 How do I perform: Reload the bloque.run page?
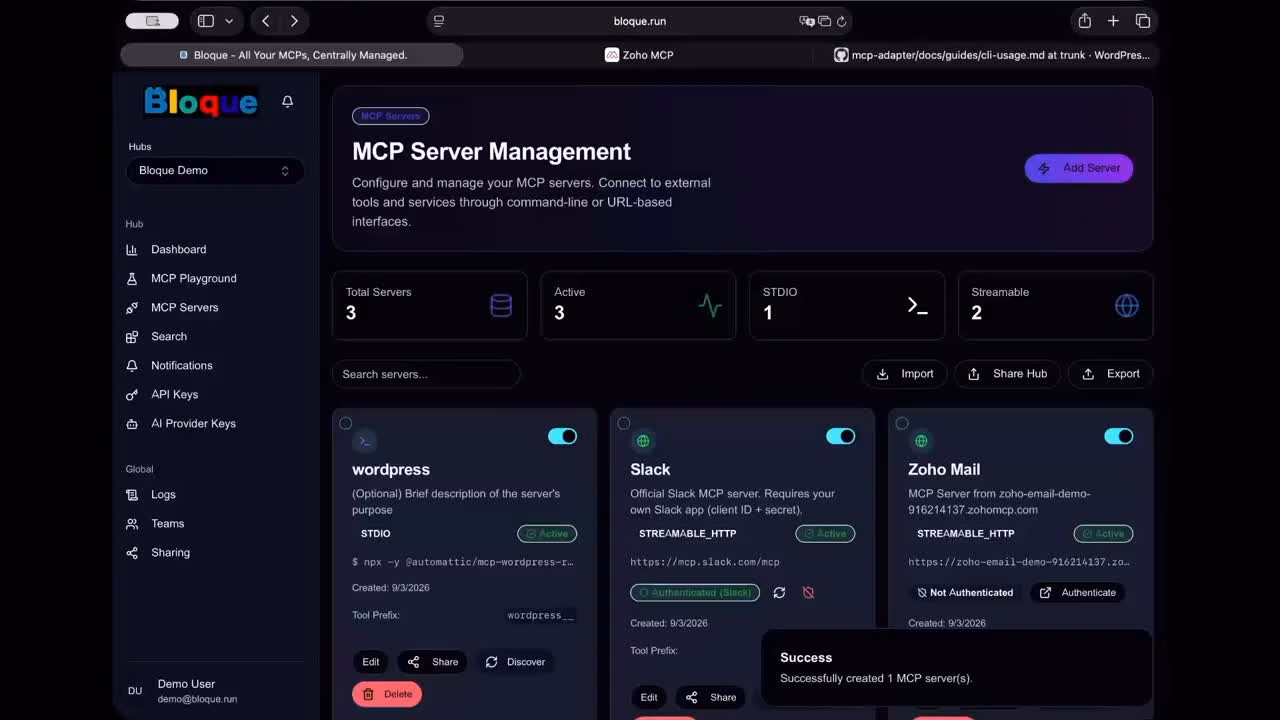point(841,21)
